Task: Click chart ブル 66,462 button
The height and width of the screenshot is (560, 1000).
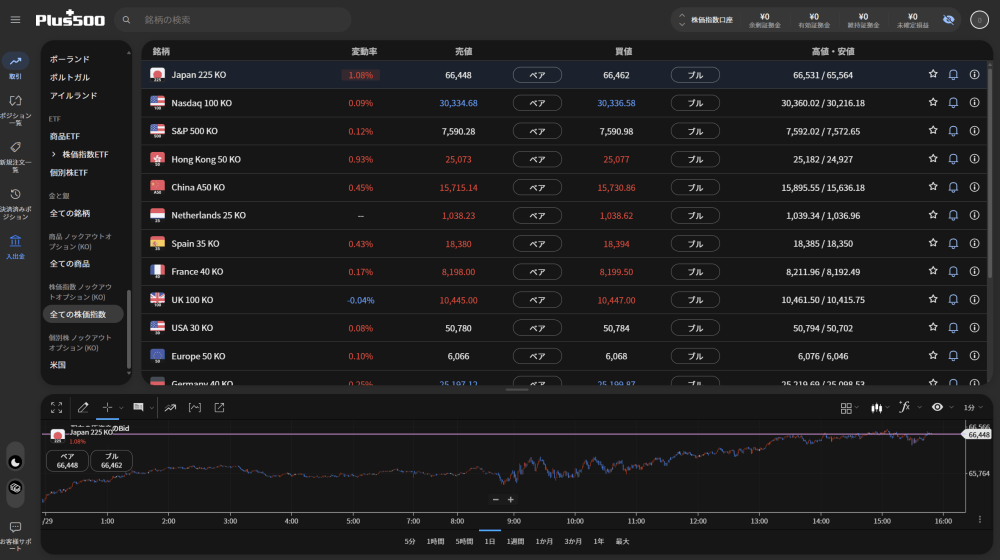Action: pyautogui.click(x=112, y=461)
